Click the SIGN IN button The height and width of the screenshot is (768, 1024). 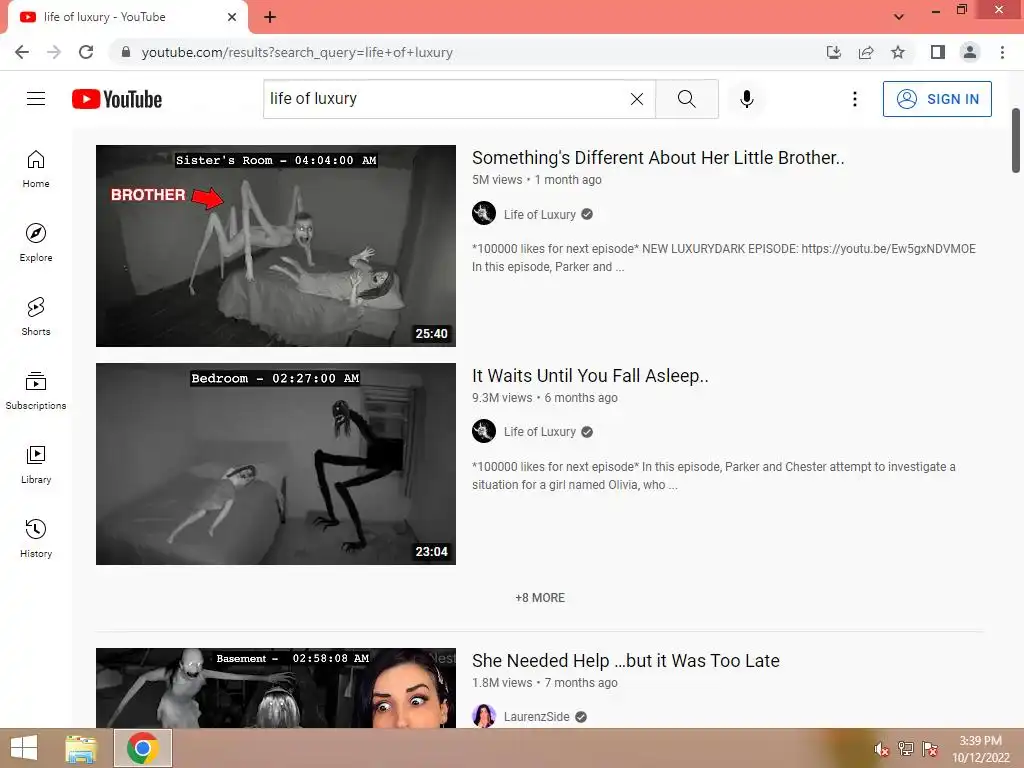pyautogui.click(x=937, y=99)
